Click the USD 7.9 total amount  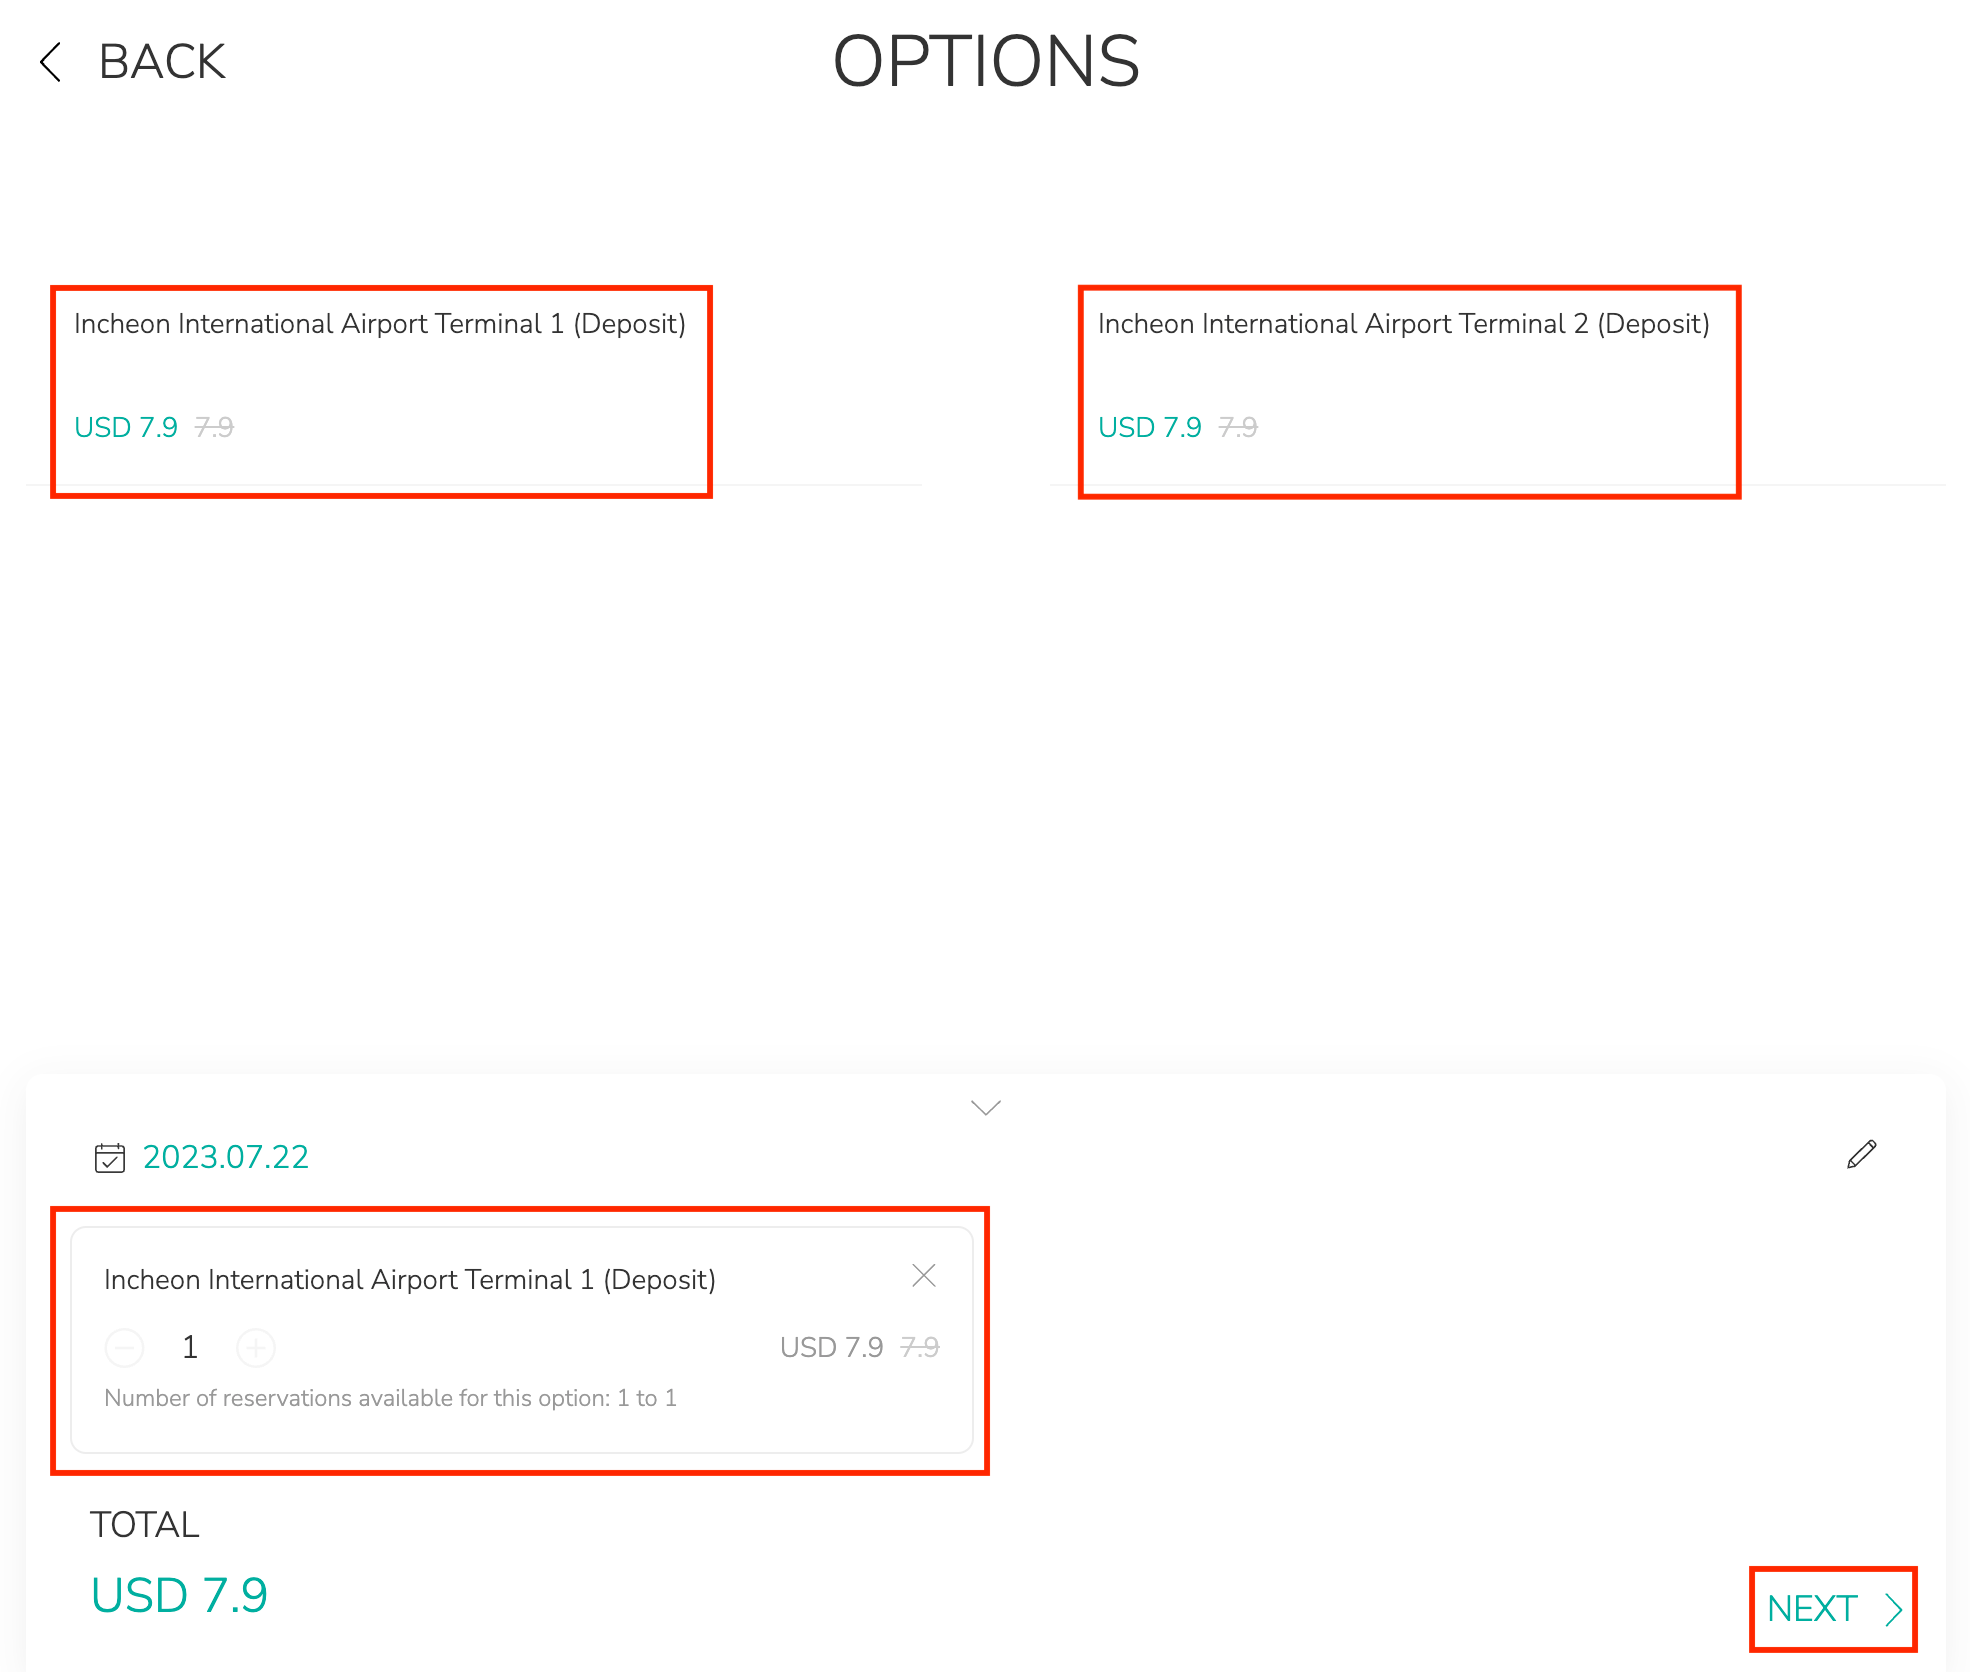pyautogui.click(x=178, y=1595)
